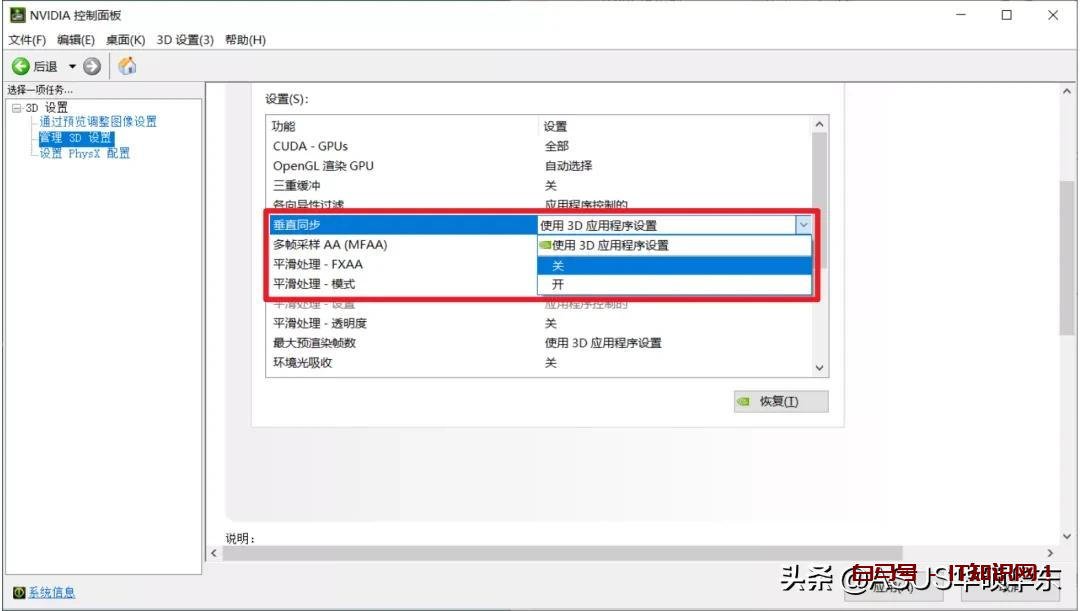
Task: Click the 恢复(I) restore button
Action: (780, 401)
